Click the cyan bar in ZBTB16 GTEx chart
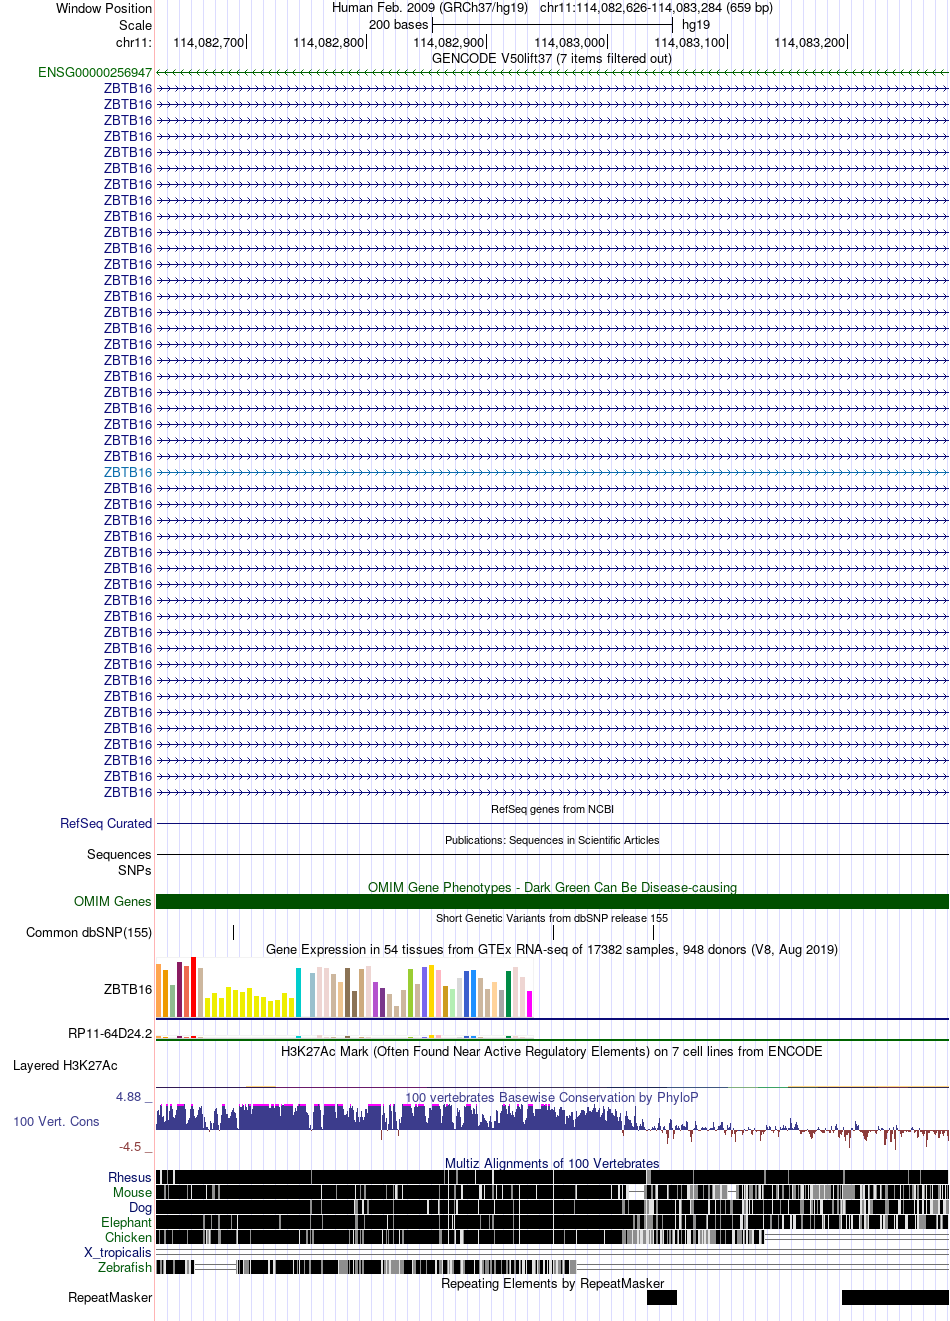950x1321 pixels. [298, 992]
